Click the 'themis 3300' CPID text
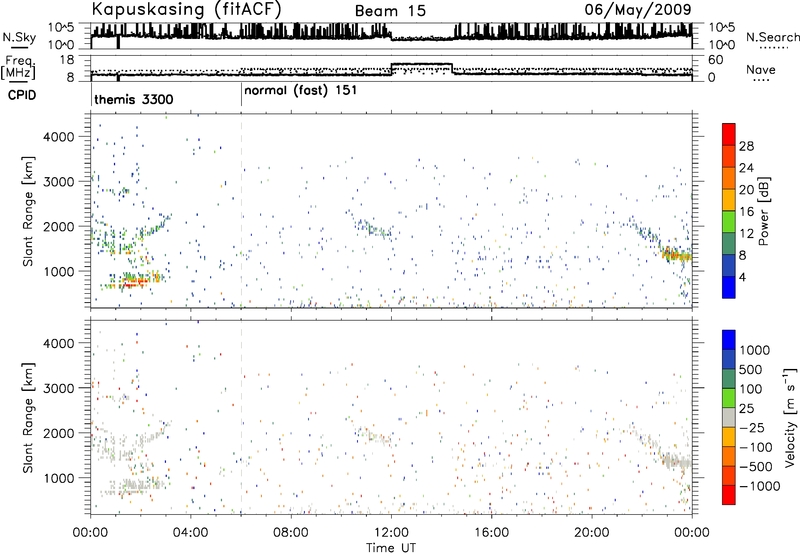Screen dimensions: 800x554 pos(134,99)
